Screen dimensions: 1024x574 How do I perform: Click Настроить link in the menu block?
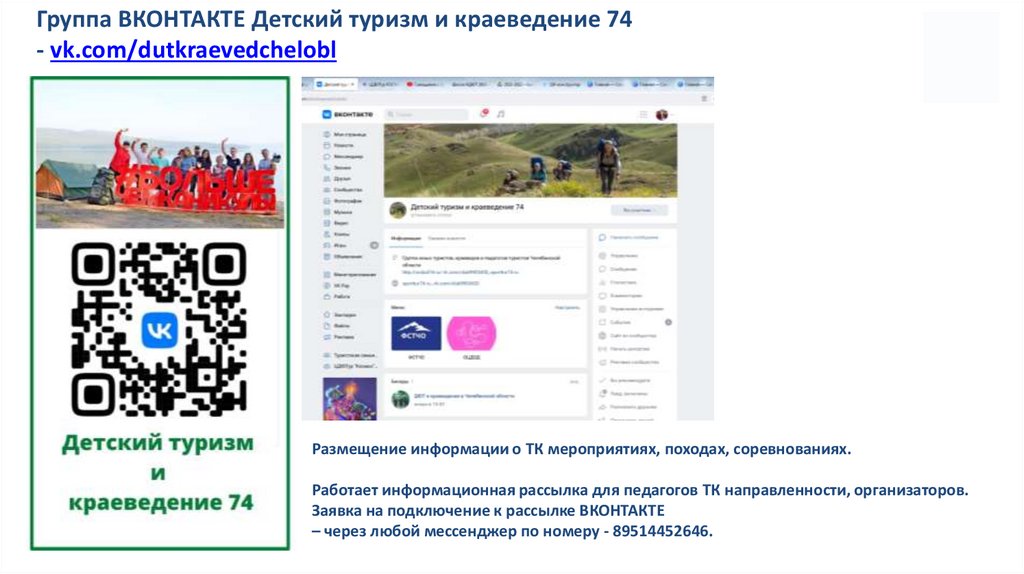pos(567,307)
